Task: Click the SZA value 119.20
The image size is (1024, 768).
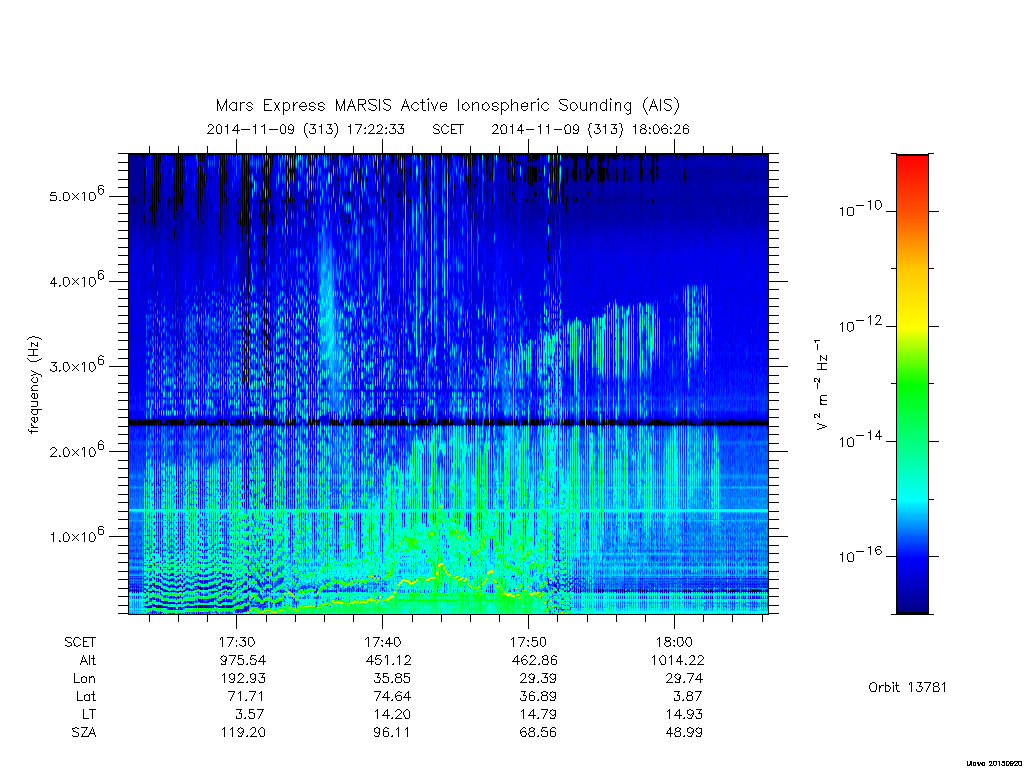Action: 243,732
